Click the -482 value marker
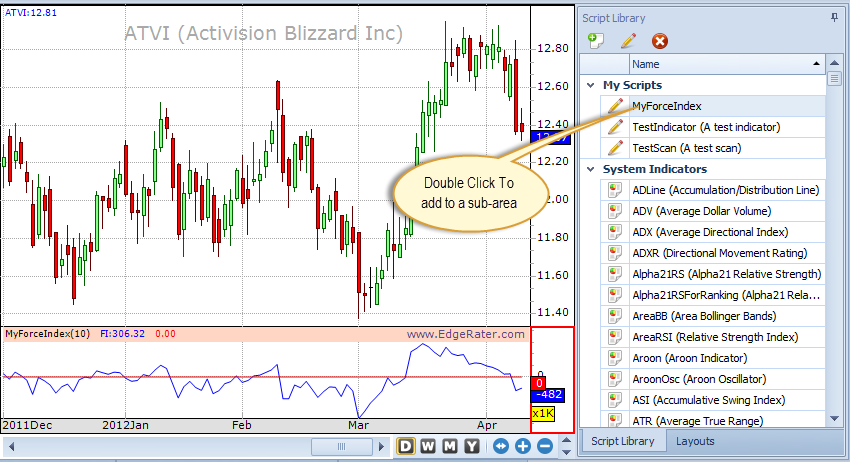 tap(549, 395)
